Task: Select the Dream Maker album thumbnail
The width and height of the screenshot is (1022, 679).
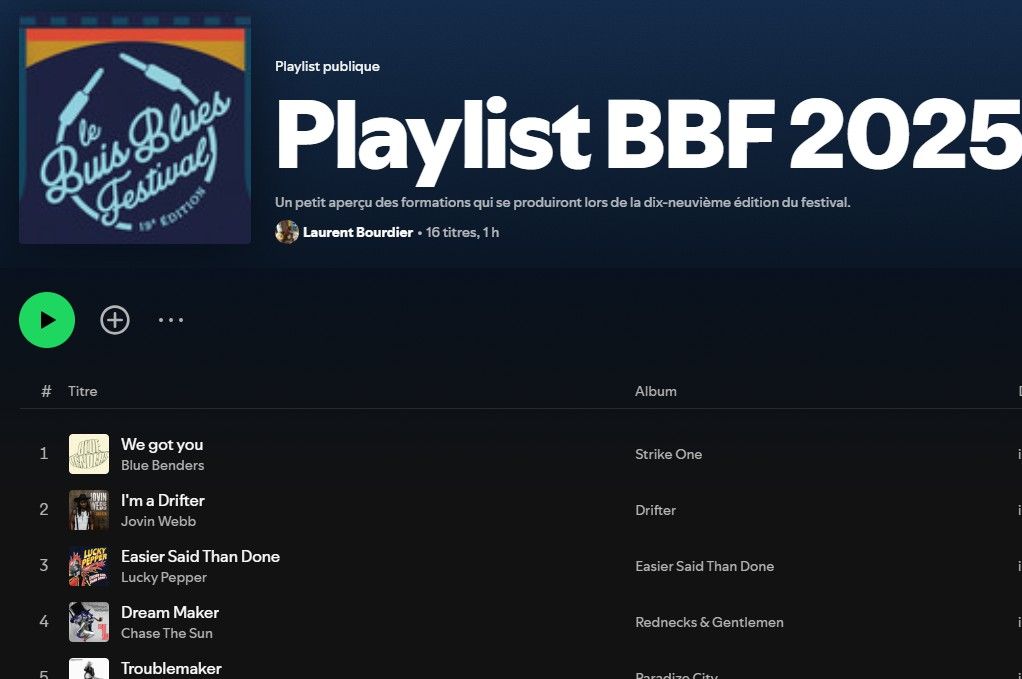Action: tap(89, 622)
